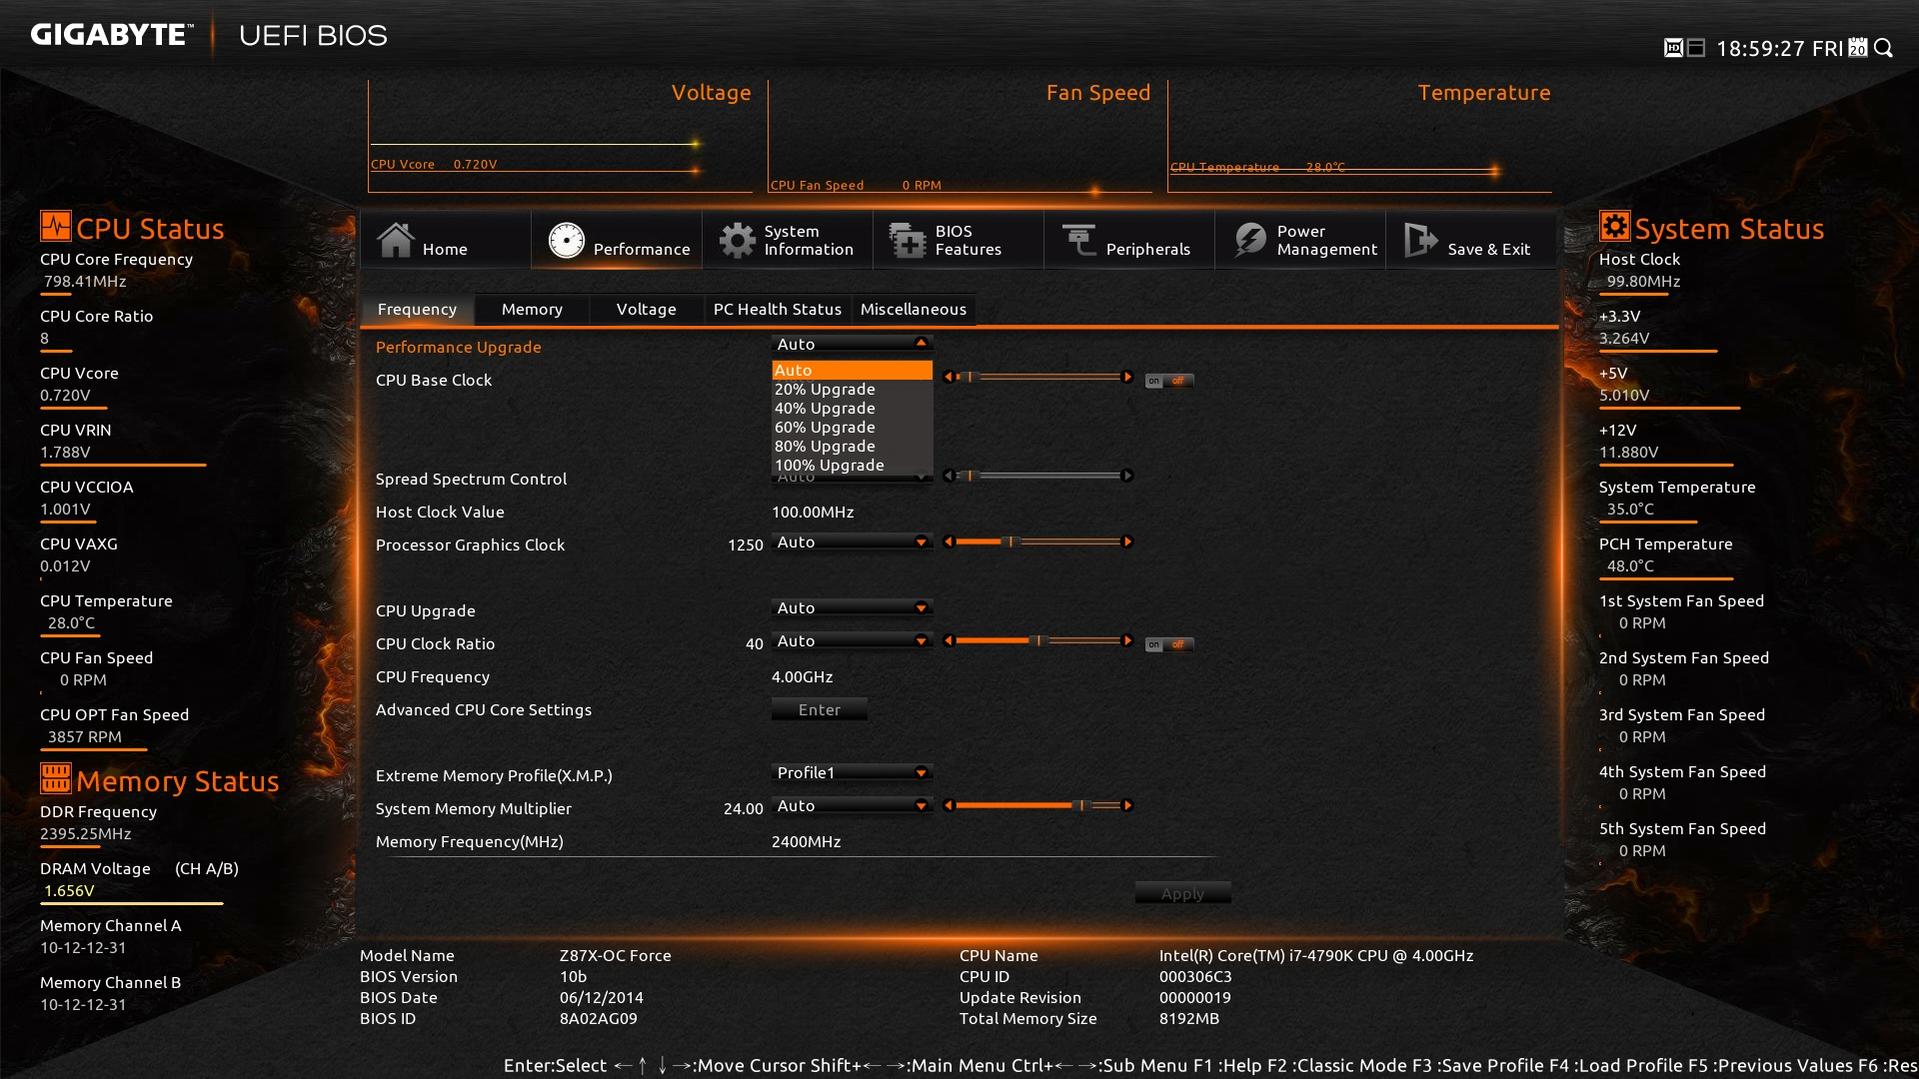This screenshot has width=1919, height=1079.
Task: Click the System Status gear icon
Action: pyautogui.click(x=1614, y=226)
